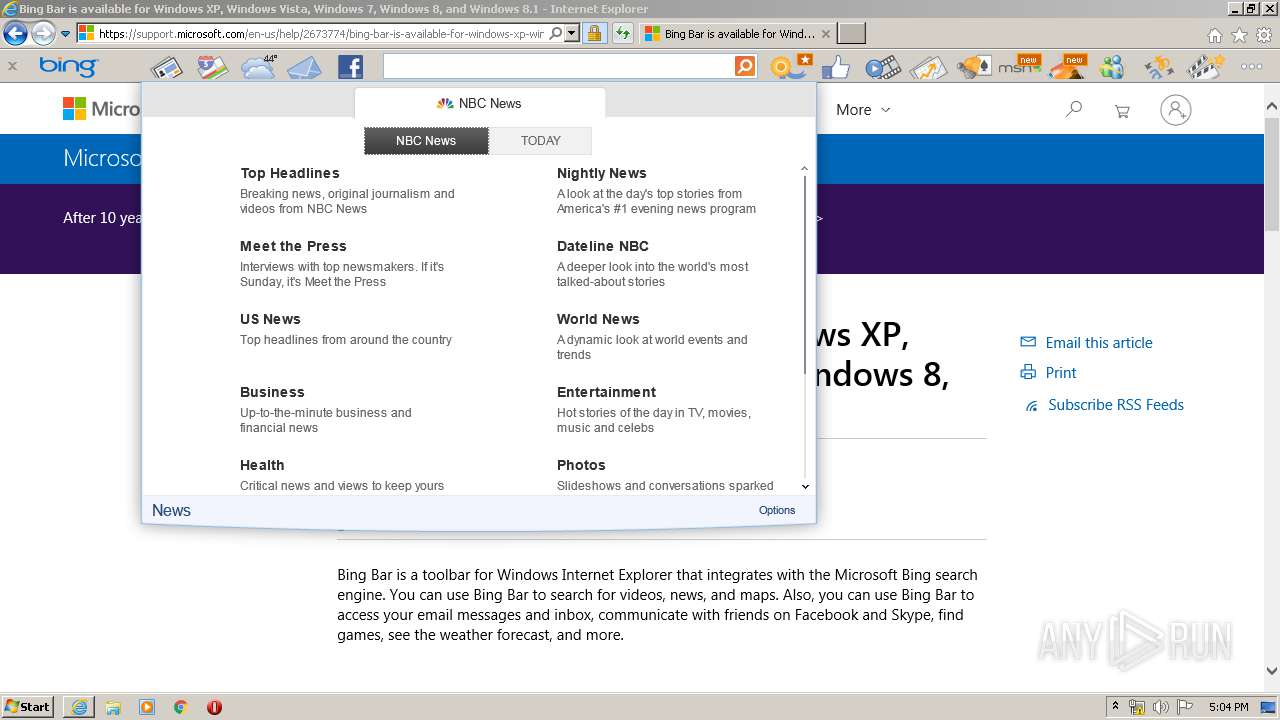Open the Bing Bar Mail envelope button
This screenshot has height=720, width=1280.
coord(305,67)
